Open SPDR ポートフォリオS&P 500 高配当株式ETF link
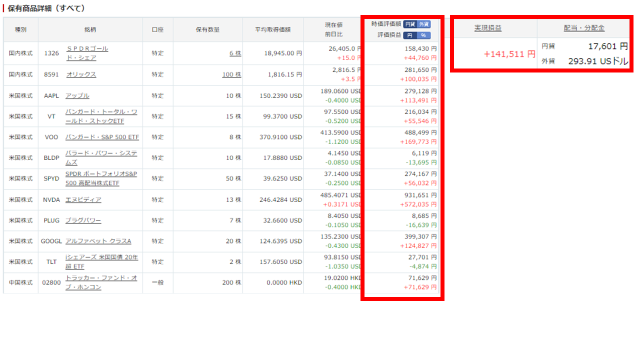The height and width of the screenshot is (360, 640). coord(101,179)
